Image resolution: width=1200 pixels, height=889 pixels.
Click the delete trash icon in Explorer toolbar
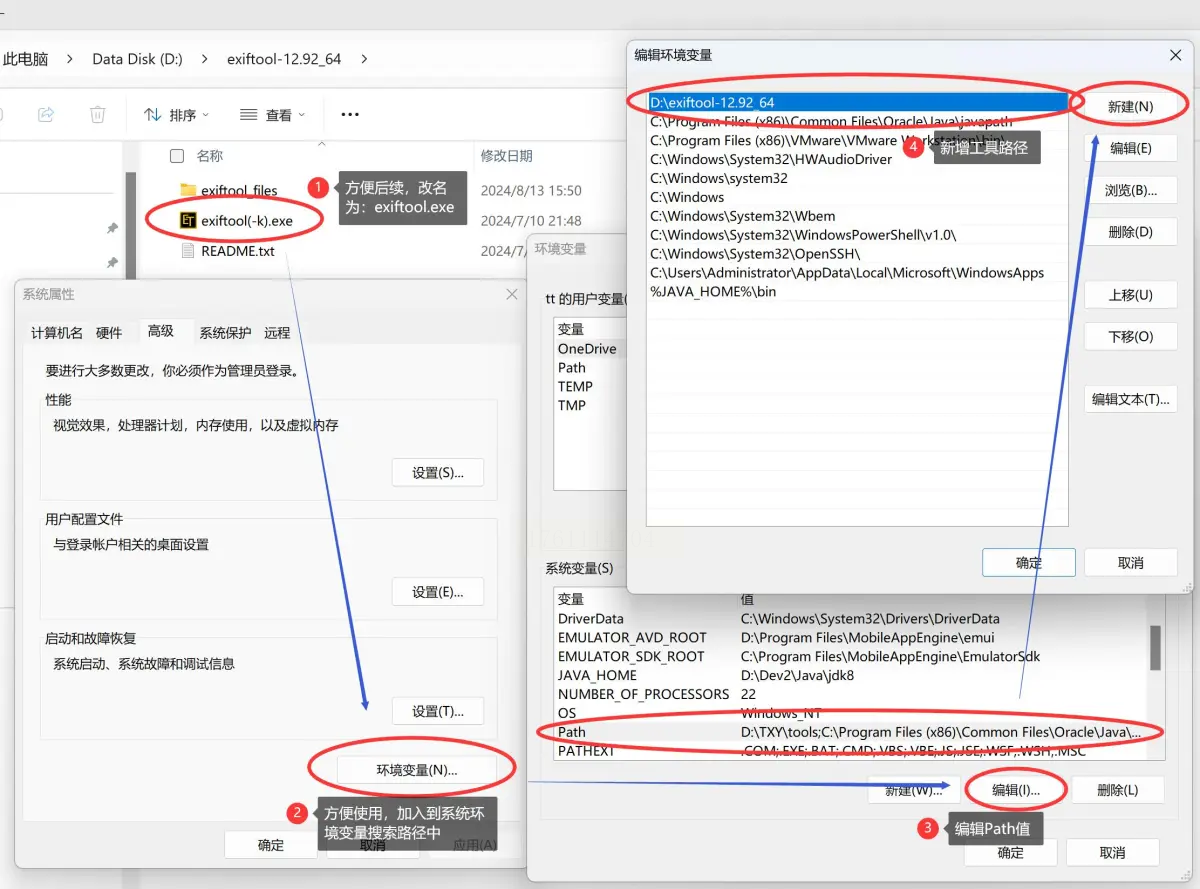pos(97,115)
